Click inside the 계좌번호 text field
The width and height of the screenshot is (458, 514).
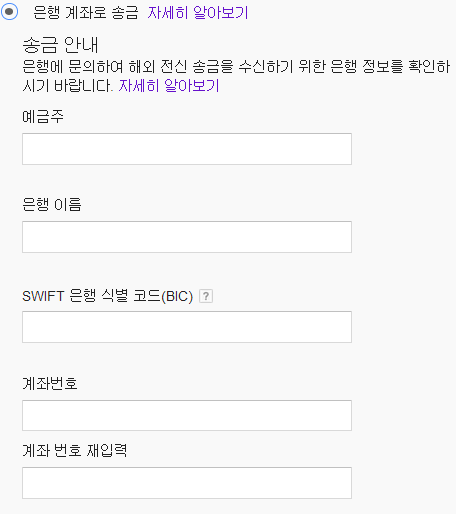(187, 416)
